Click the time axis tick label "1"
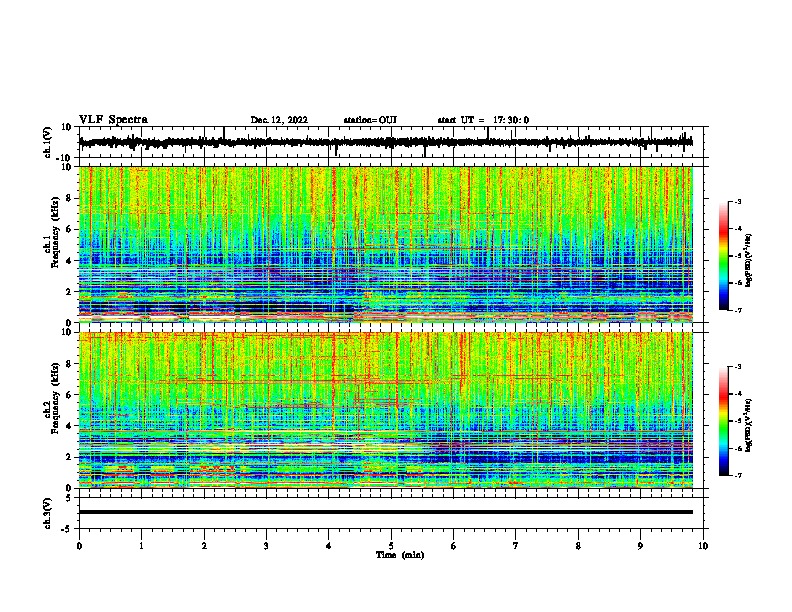The width and height of the screenshot is (792, 612). 142,546
